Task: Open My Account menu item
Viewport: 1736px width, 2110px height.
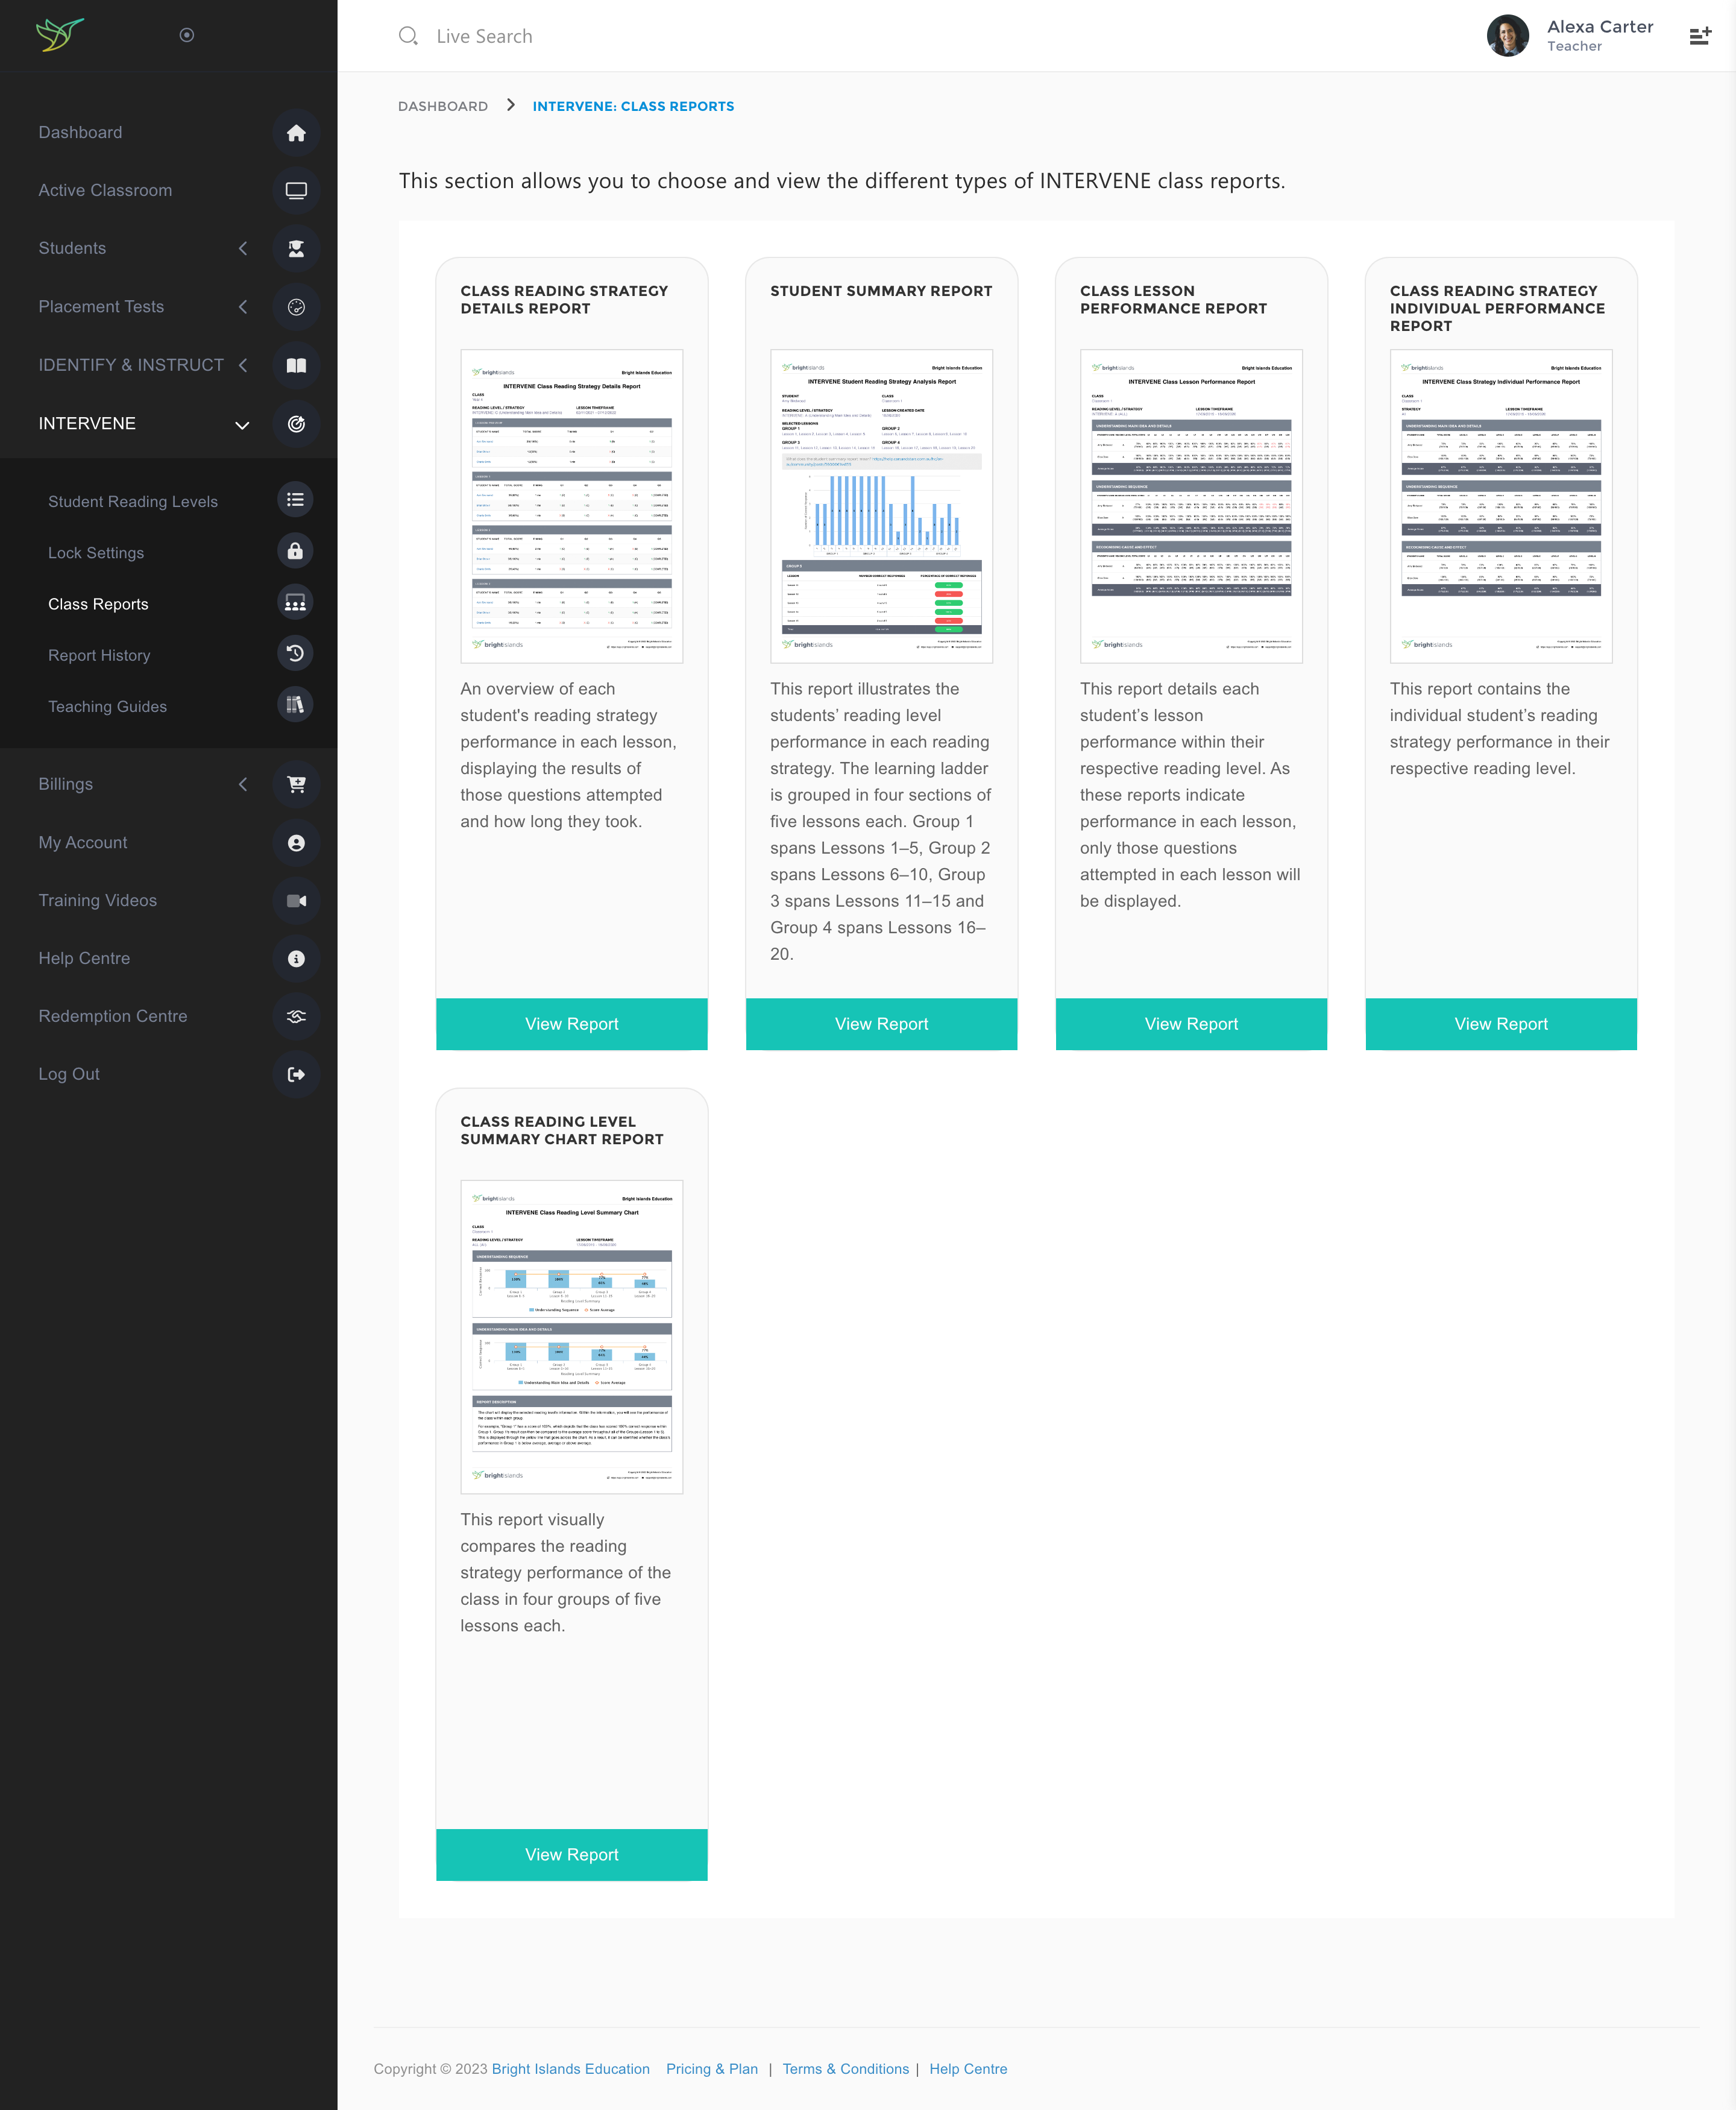Action: pos(83,843)
